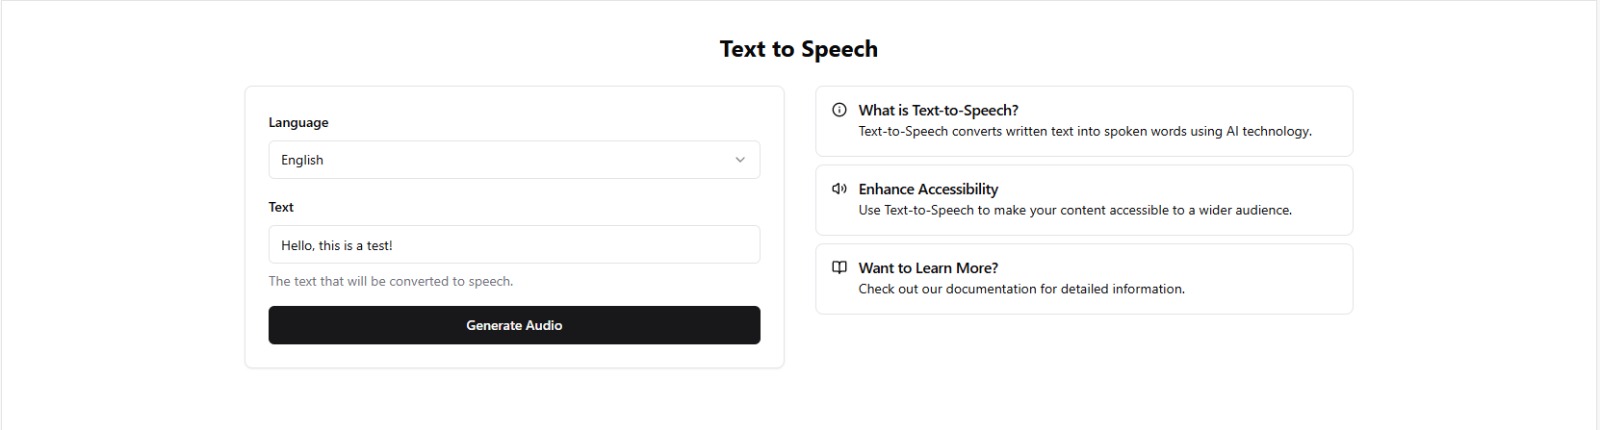
Task: Click the helper text under the text field
Action: (390, 281)
